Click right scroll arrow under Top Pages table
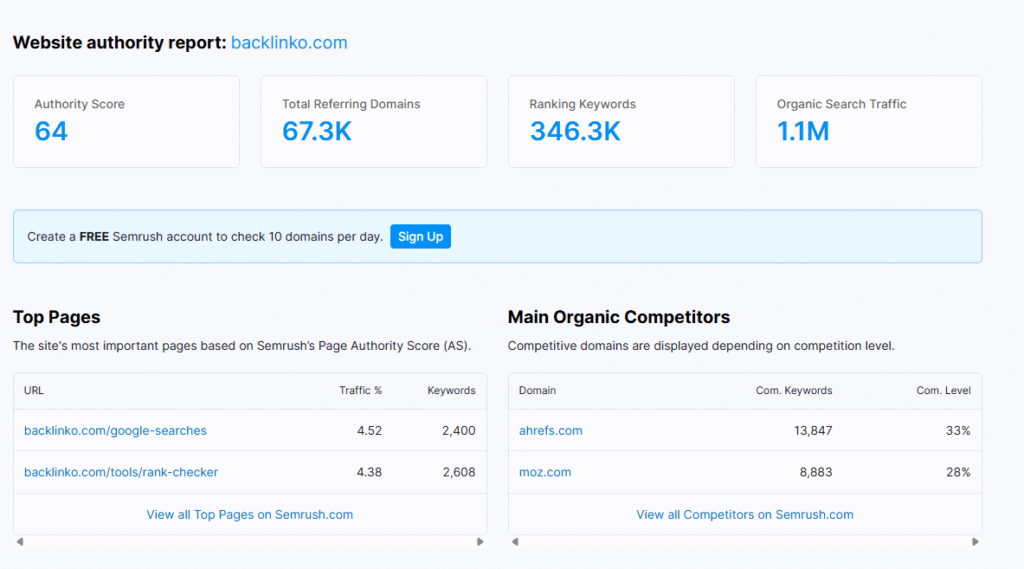This screenshot has height=569, width=1024. point(480,542)
